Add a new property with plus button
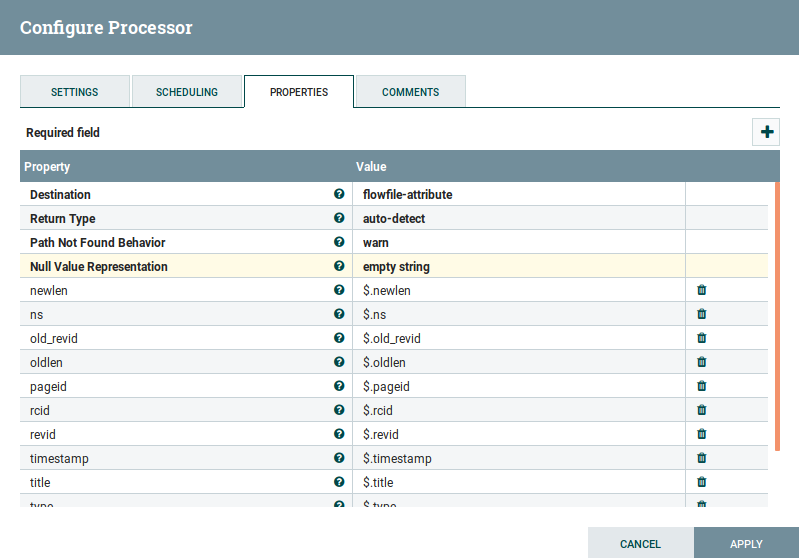The height and width of the screenshot is (558, 799). coord(766,132)
